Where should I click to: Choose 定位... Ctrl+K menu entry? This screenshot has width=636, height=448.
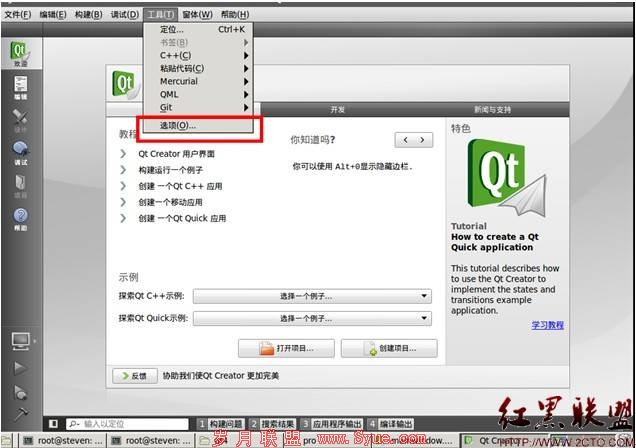click(198, 29)
